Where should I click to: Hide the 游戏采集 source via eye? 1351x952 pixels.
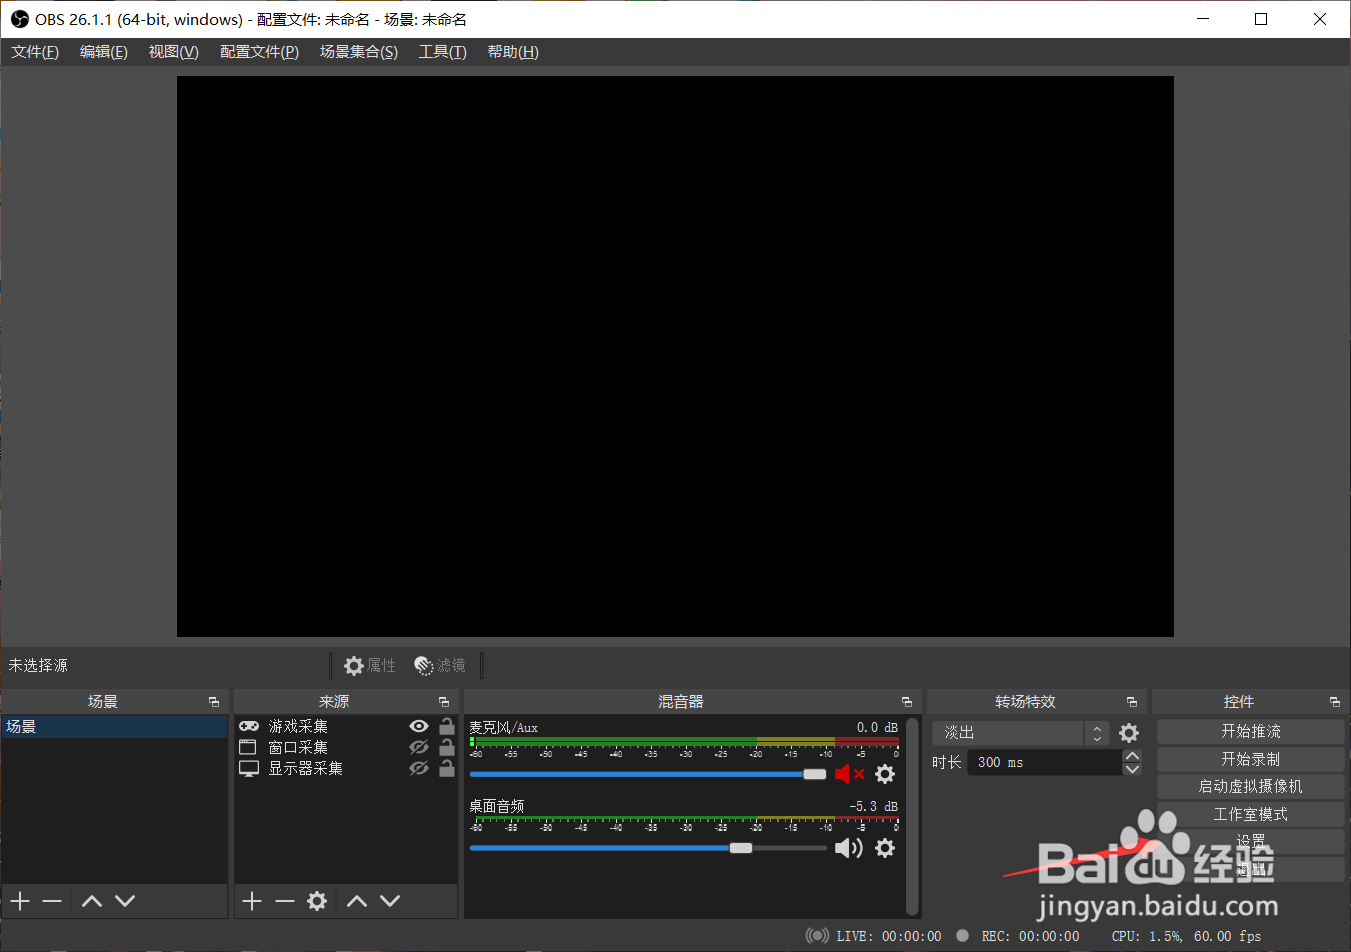point(419,726)
